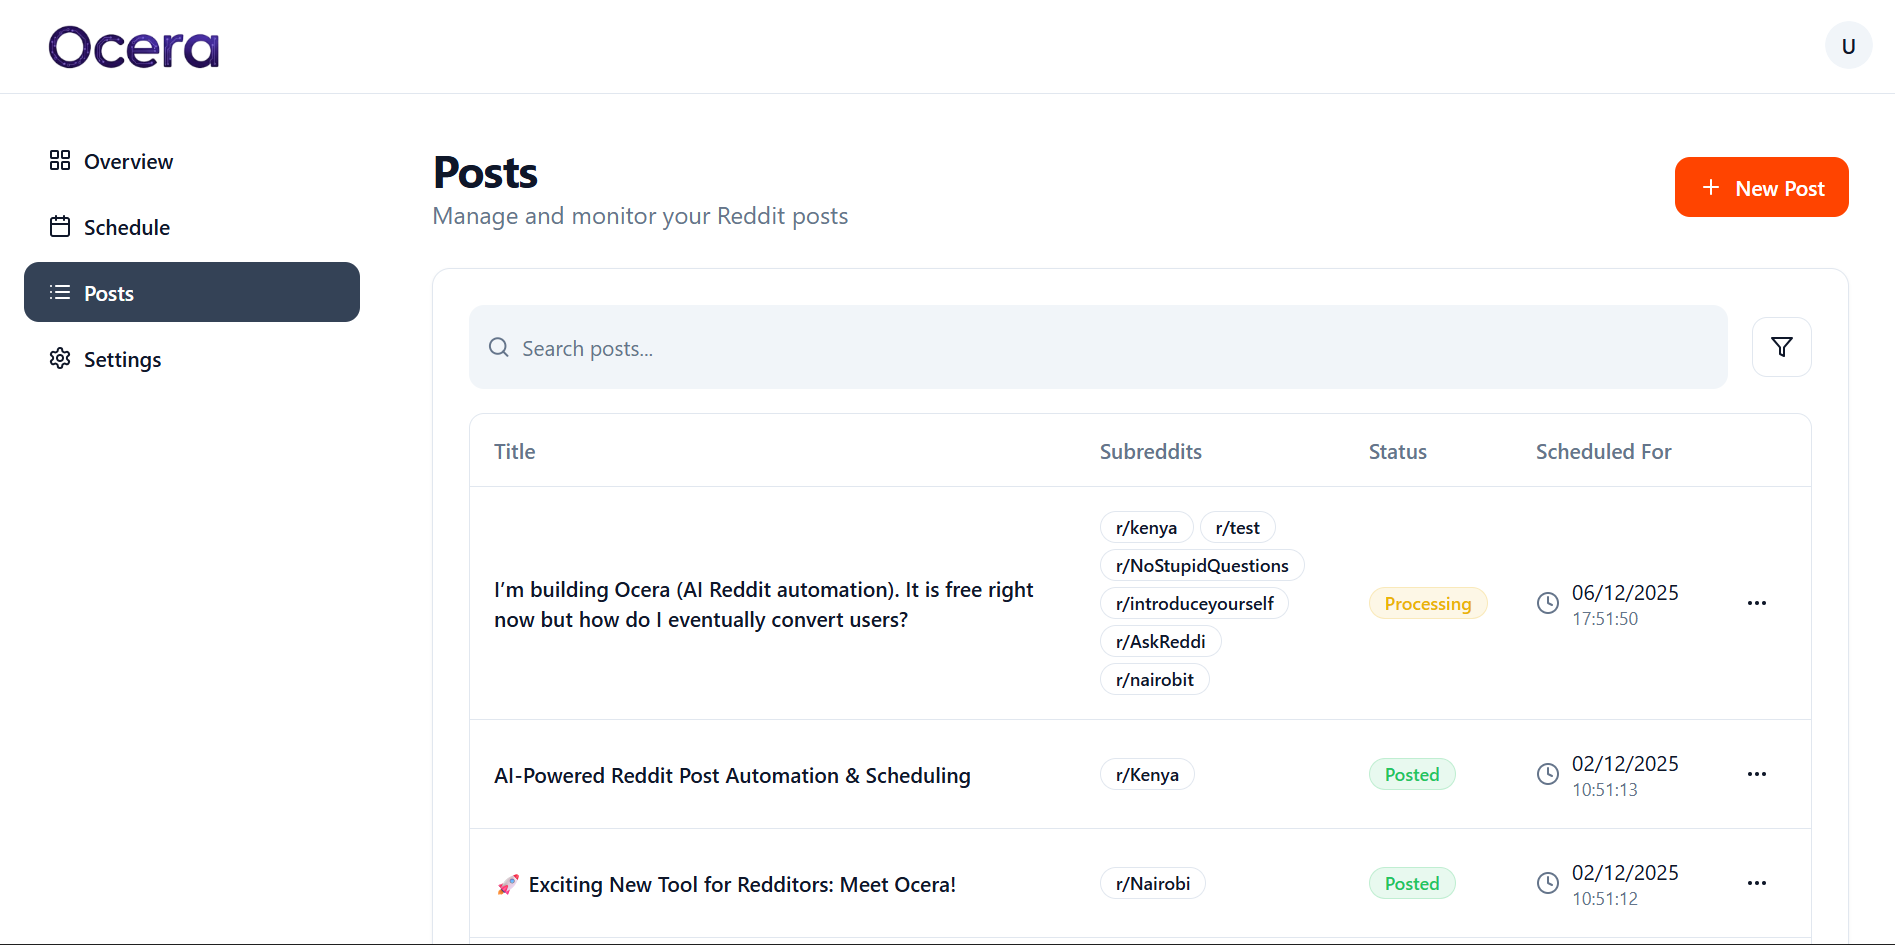Viewport: 1895px width, 945px height.
Task: Click the New Post button
Action: coord(1761,187)
